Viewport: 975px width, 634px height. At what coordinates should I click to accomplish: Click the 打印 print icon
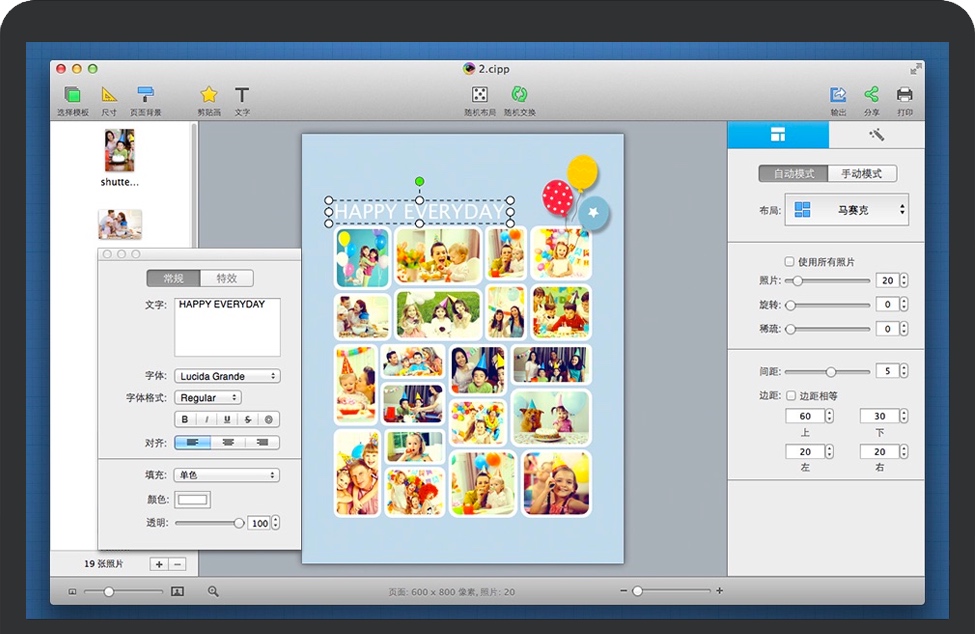904,95
